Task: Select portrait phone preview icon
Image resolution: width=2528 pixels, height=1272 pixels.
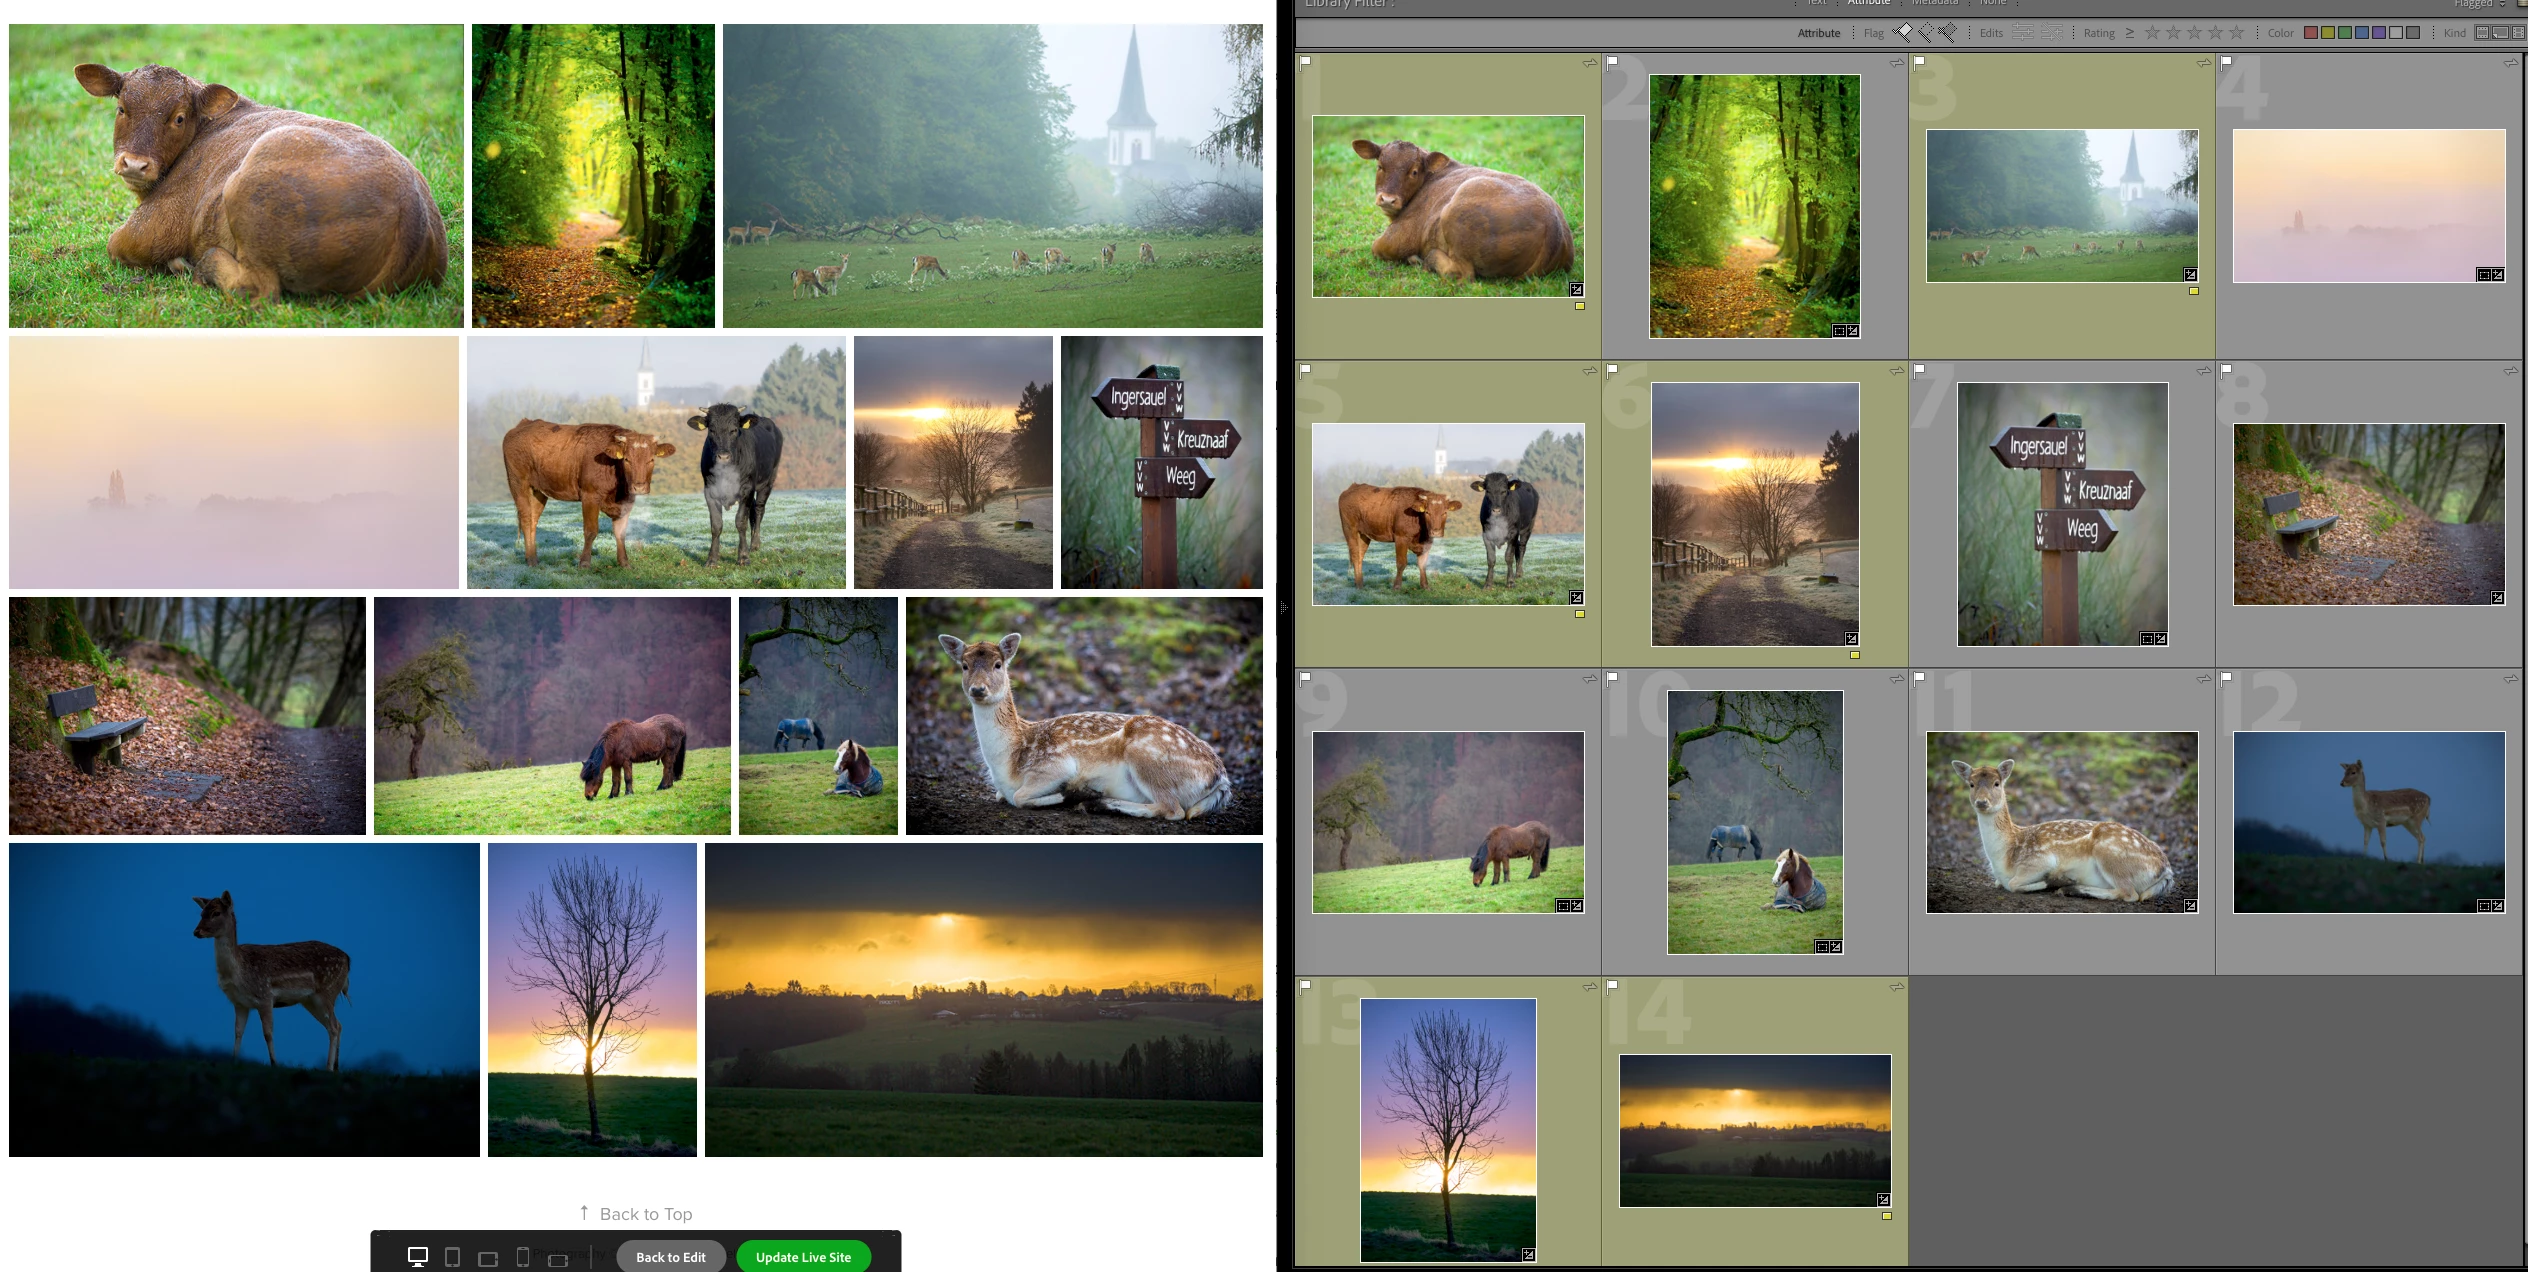Action: coord(522,1257)
